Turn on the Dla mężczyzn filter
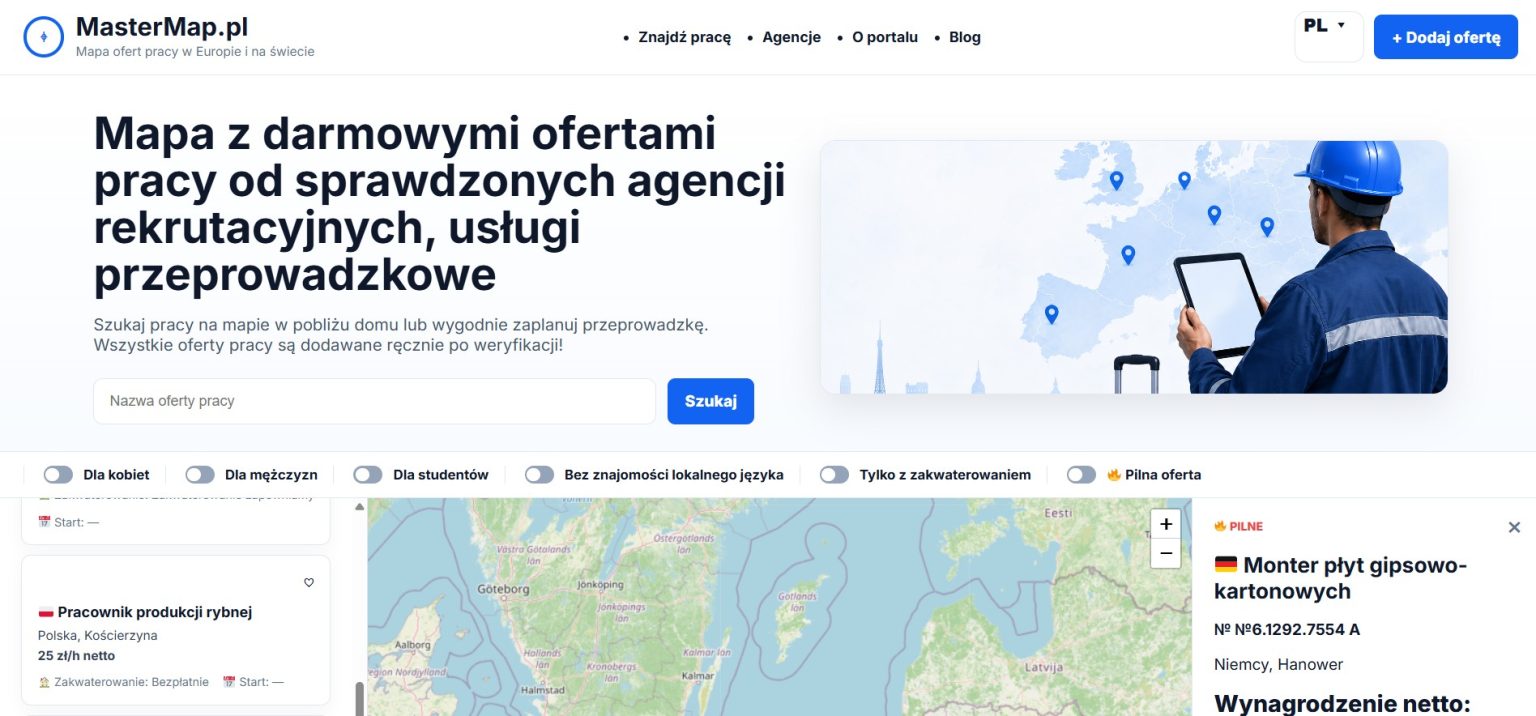This screenshot has height=716, width=1536. pos(200,475)
